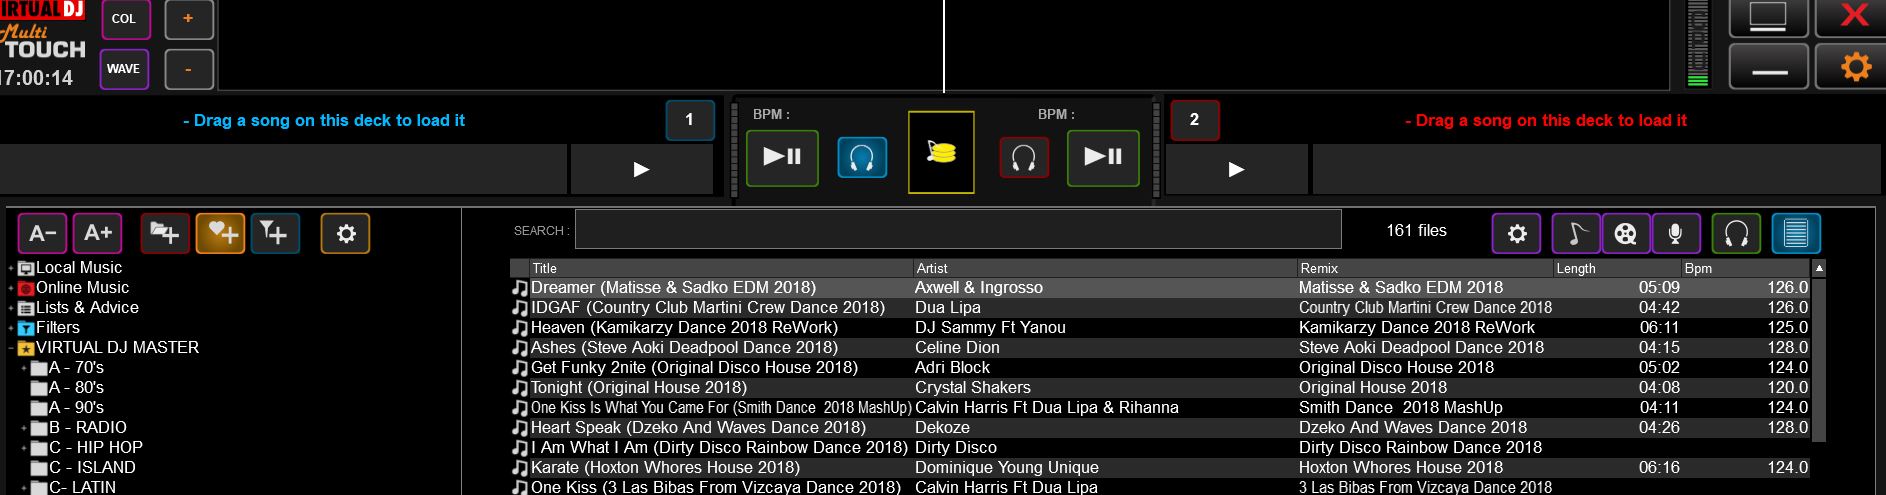Toggle play/pause for left deck
Image resolution: width=1886 pixels, height=495 pixels.
click(x=782, y=157)
